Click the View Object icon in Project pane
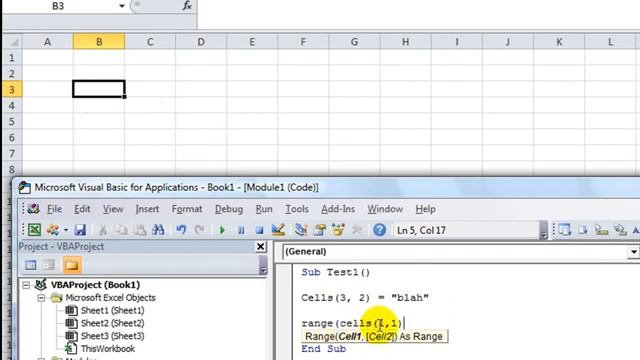Image resolution: width=640 pixels, height=360 pixels. click(49, 265)
